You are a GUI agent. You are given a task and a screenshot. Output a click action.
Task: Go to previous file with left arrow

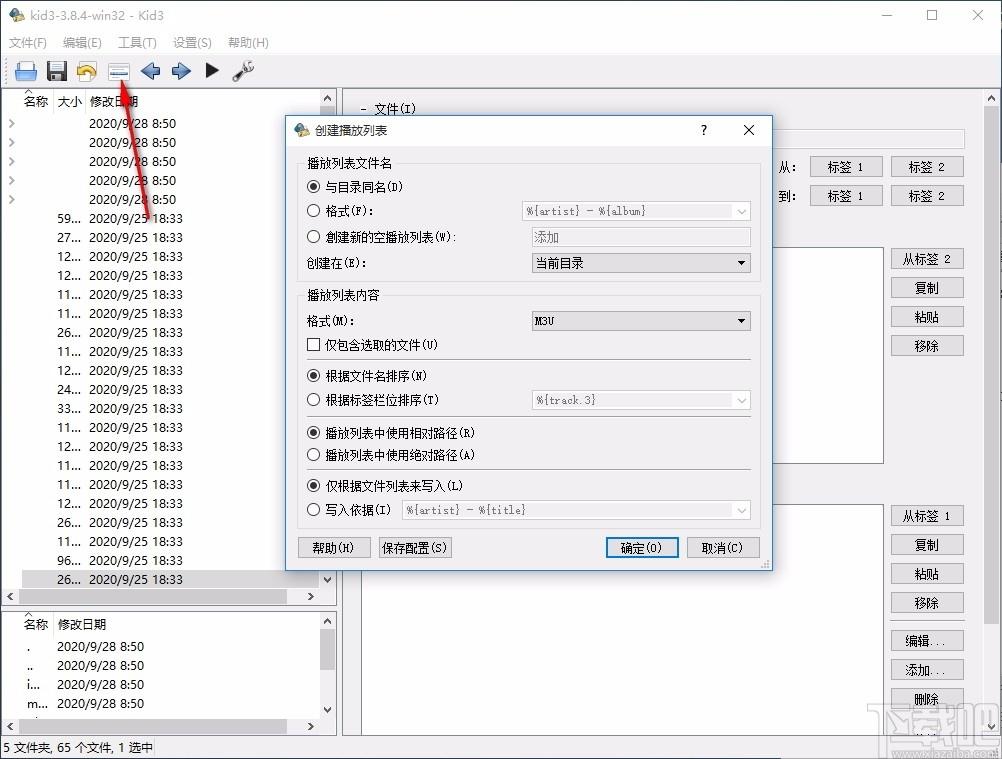(x=150, y=71)
